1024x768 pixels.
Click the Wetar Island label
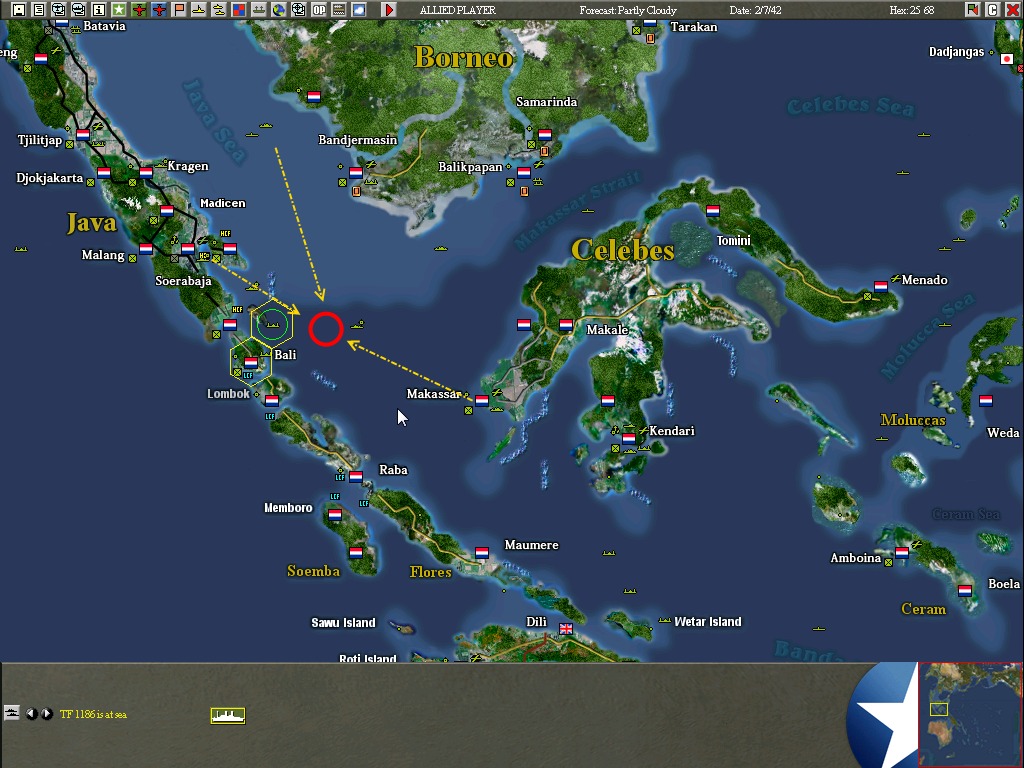[x=708, y=622]
